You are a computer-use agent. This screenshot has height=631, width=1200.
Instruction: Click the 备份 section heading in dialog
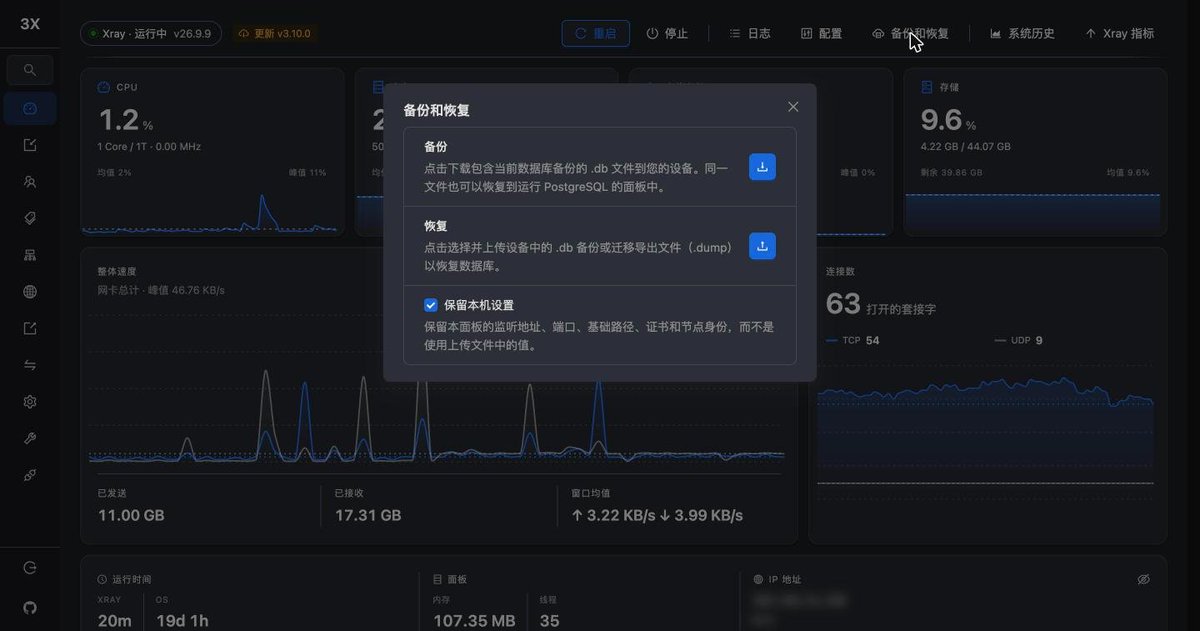click(x=435, y=146)
